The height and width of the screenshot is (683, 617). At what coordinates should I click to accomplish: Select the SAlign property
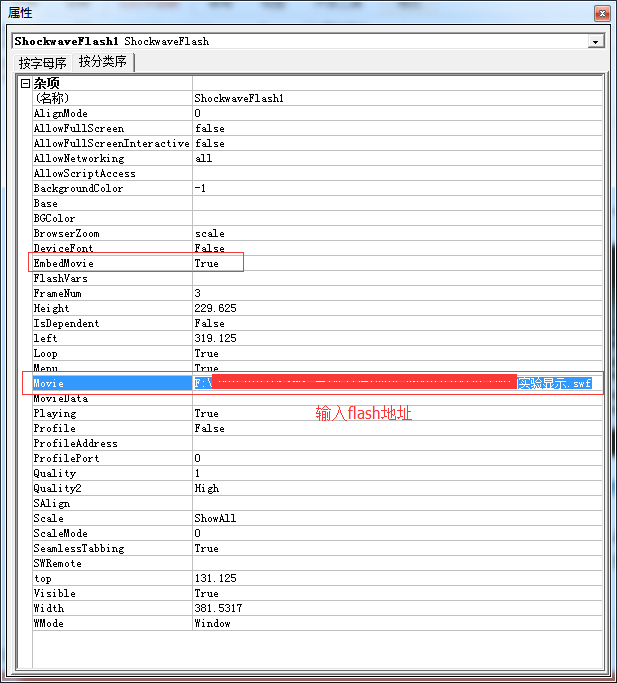(x=112, y=504)
